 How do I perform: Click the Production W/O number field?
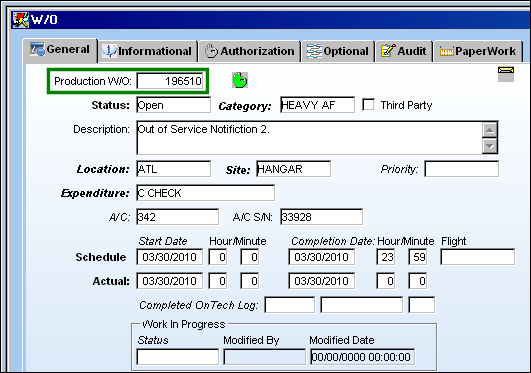[x=170, y=81]
